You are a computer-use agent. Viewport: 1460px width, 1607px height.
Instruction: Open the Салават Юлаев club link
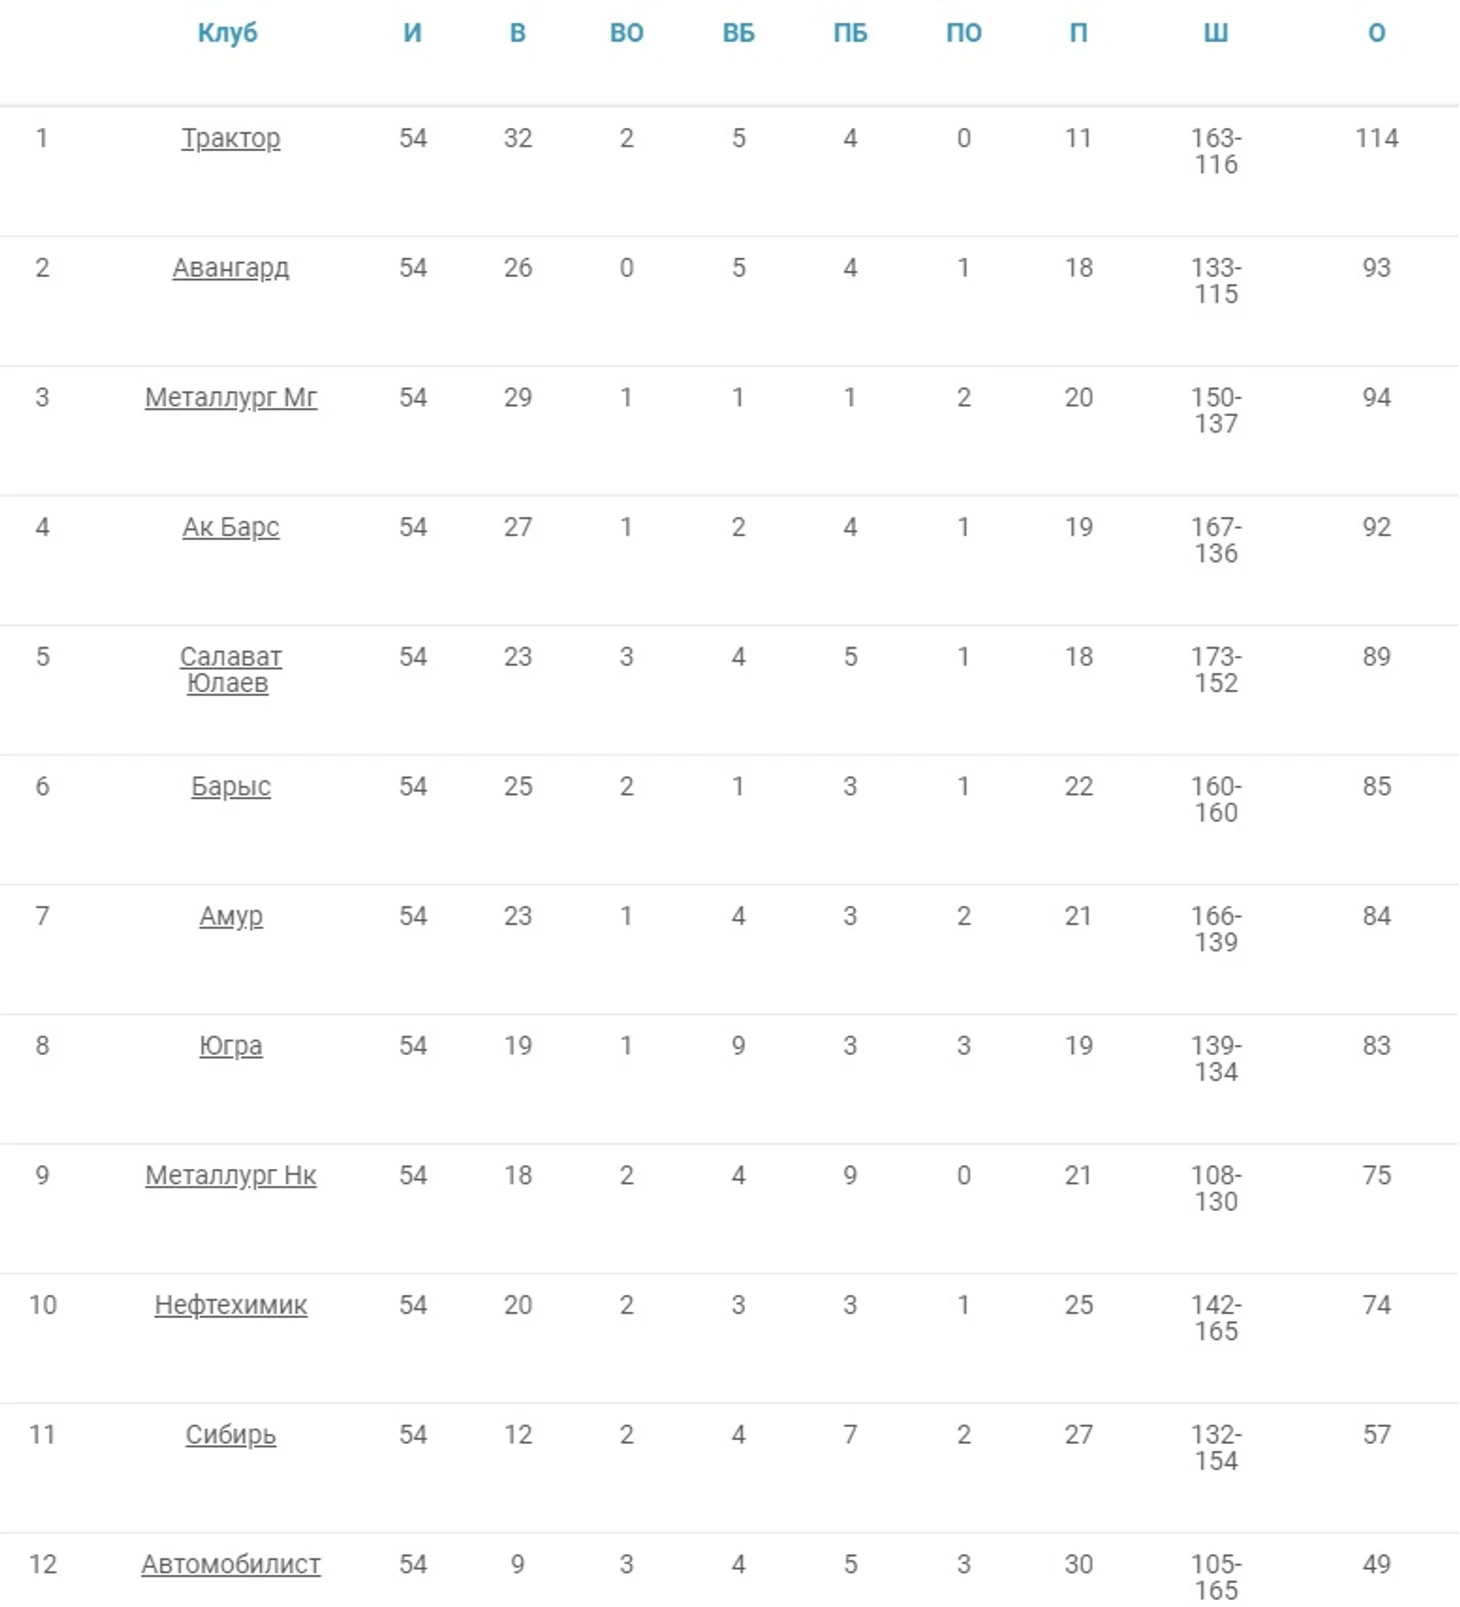[x=230, y=670]
